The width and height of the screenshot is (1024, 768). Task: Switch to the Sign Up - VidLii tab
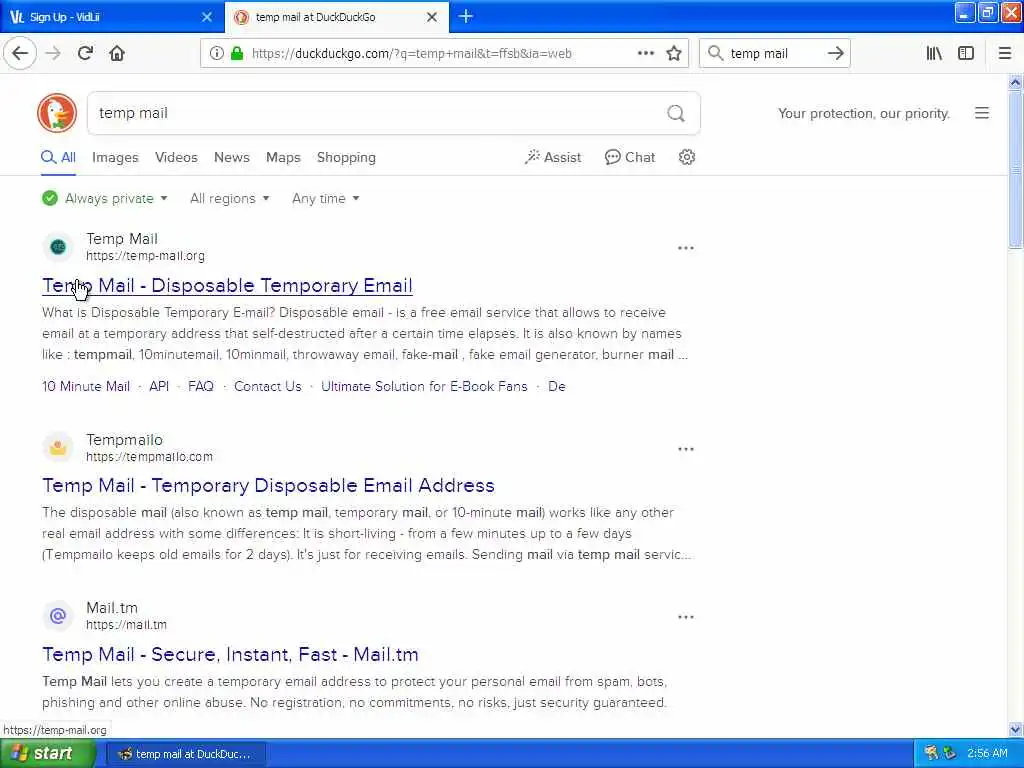coord(111,17)
